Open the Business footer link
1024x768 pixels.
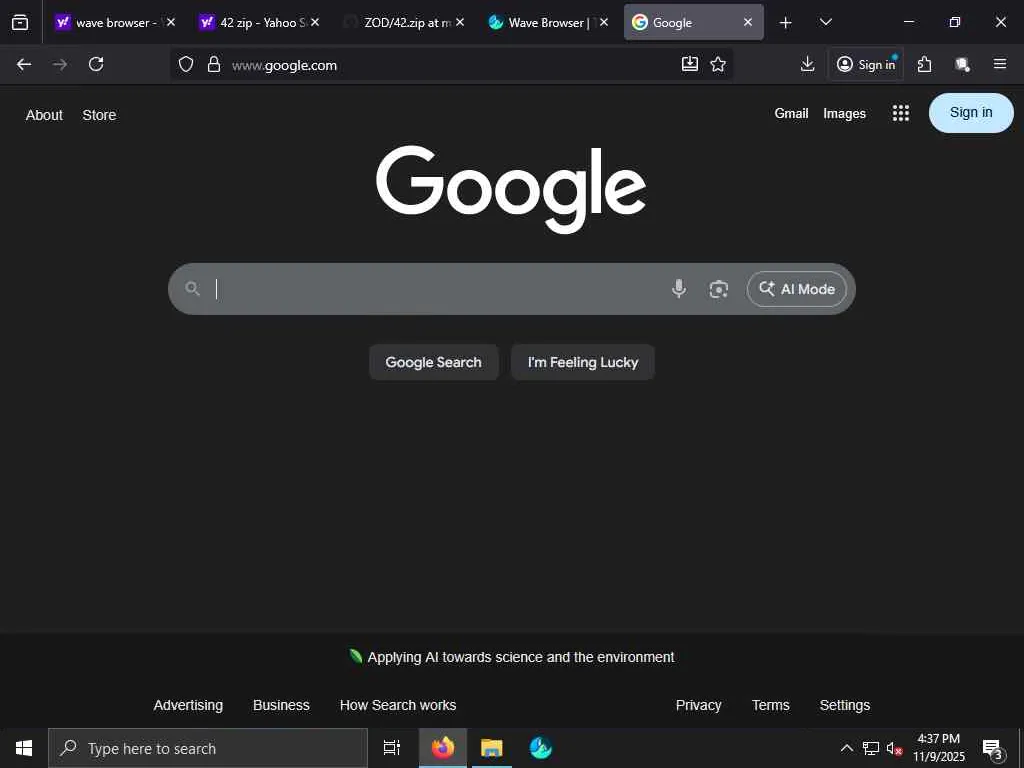281,705
